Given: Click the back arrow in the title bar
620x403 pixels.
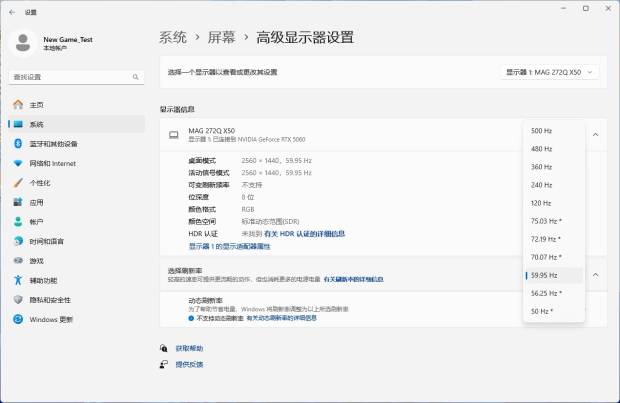Looking at the screenshot, I should click(12, 12).
